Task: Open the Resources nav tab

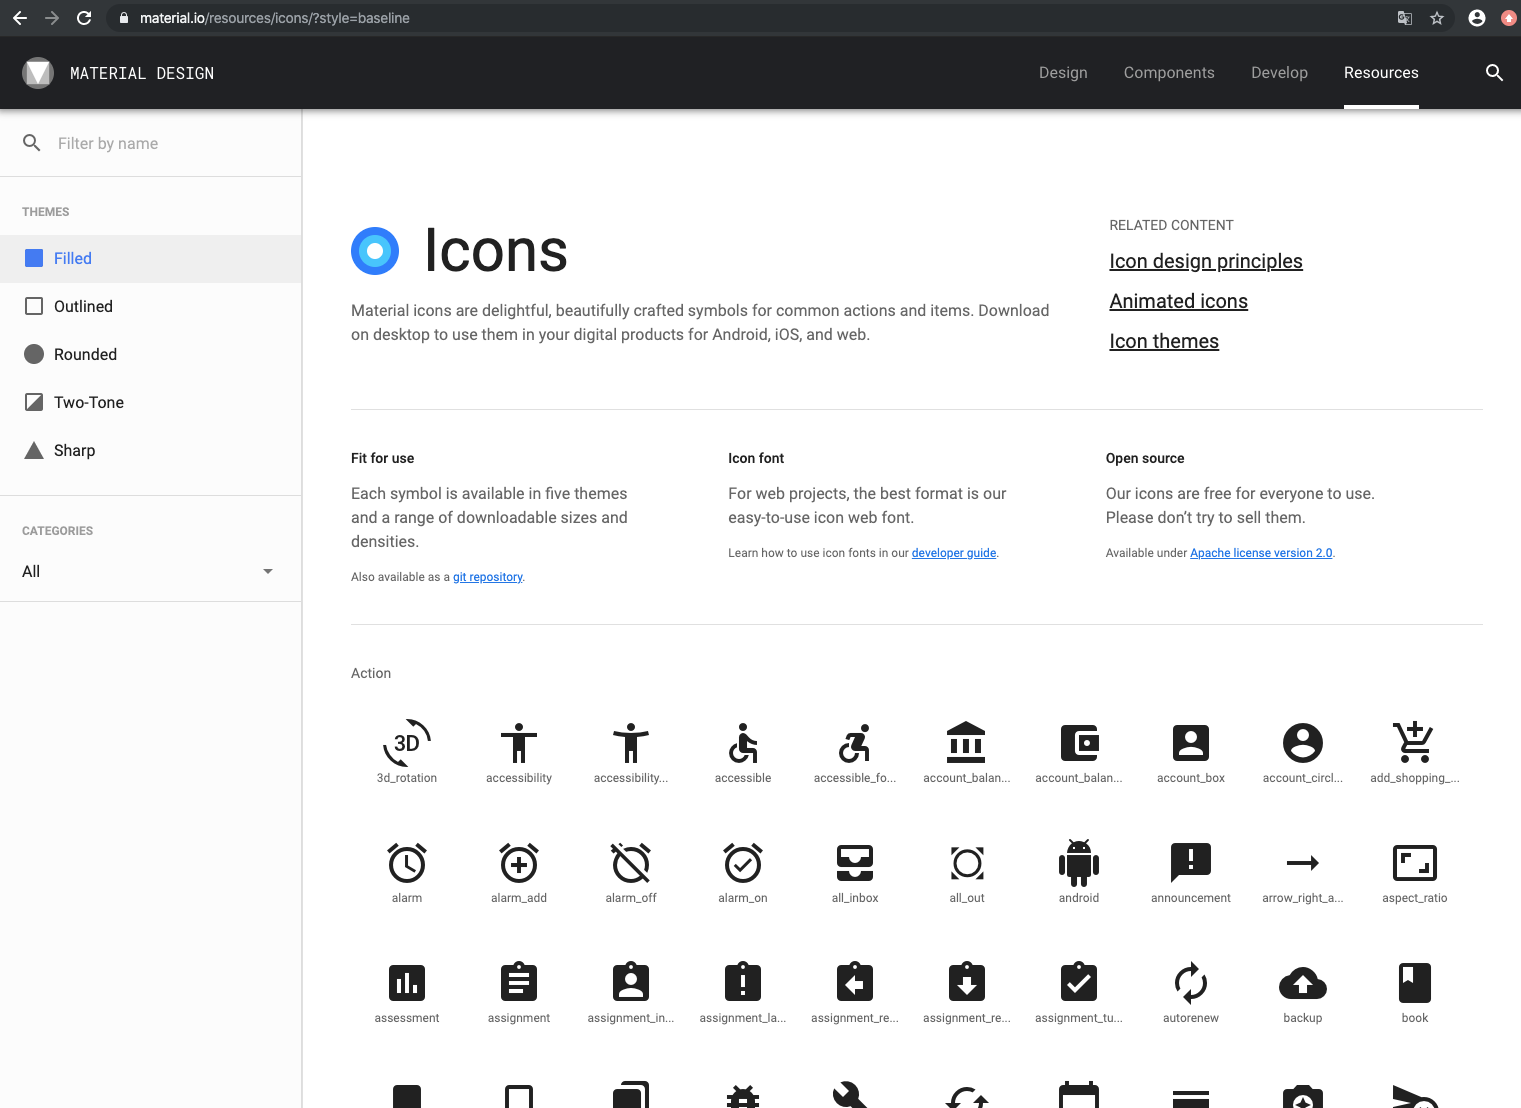Action: click(x=1381, y=73)
